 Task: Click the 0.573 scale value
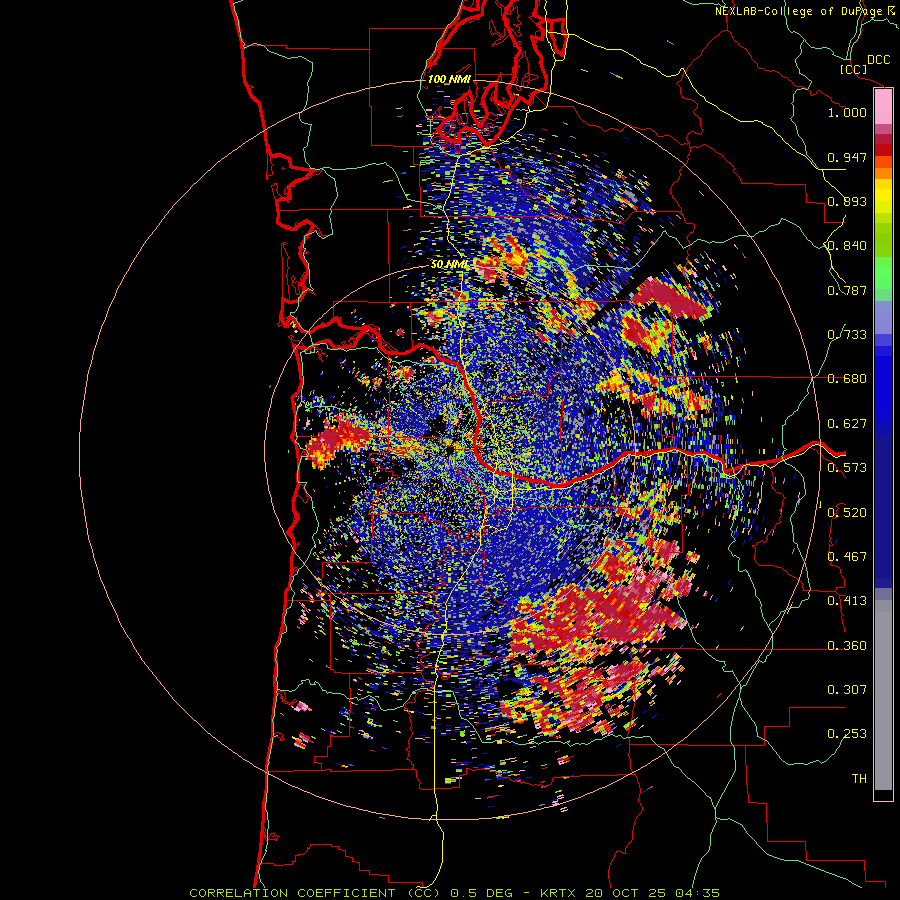847,468
